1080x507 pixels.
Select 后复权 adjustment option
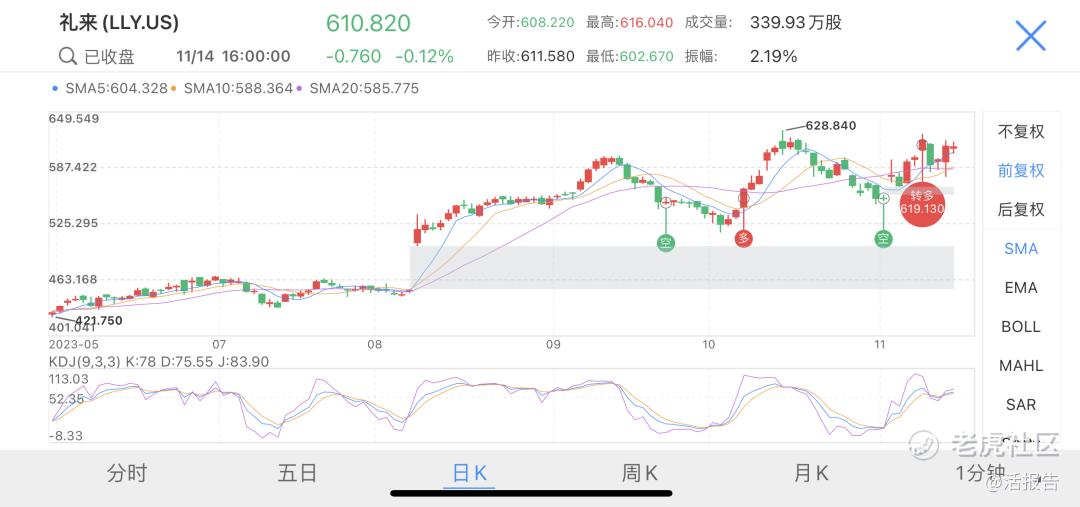coord(1020,209)
